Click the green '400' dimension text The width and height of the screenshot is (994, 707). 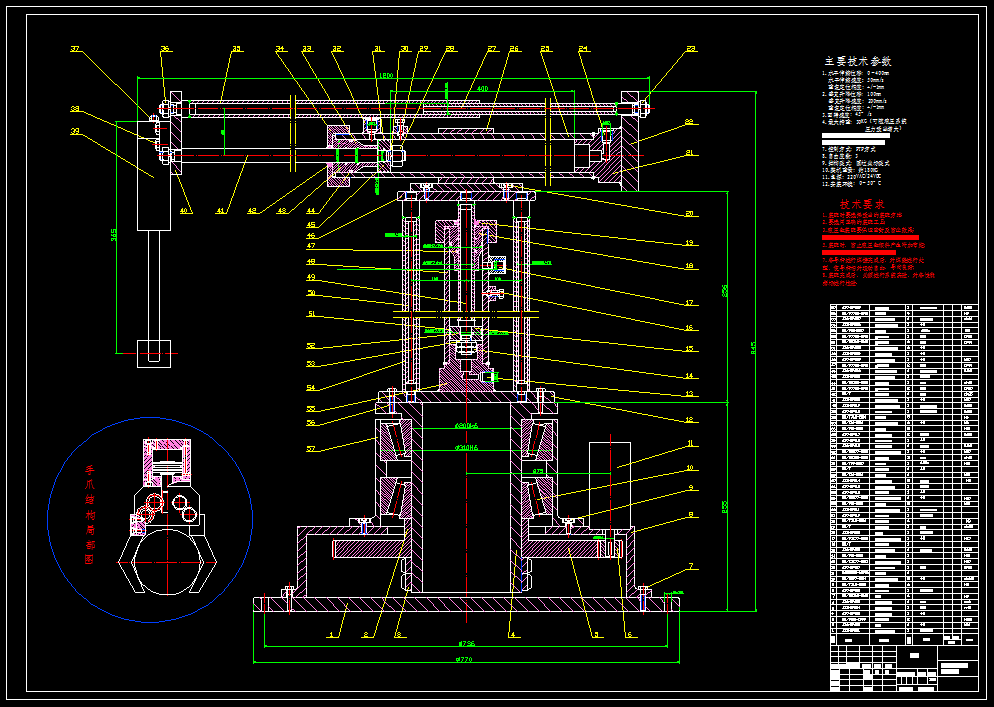(482, 89)
